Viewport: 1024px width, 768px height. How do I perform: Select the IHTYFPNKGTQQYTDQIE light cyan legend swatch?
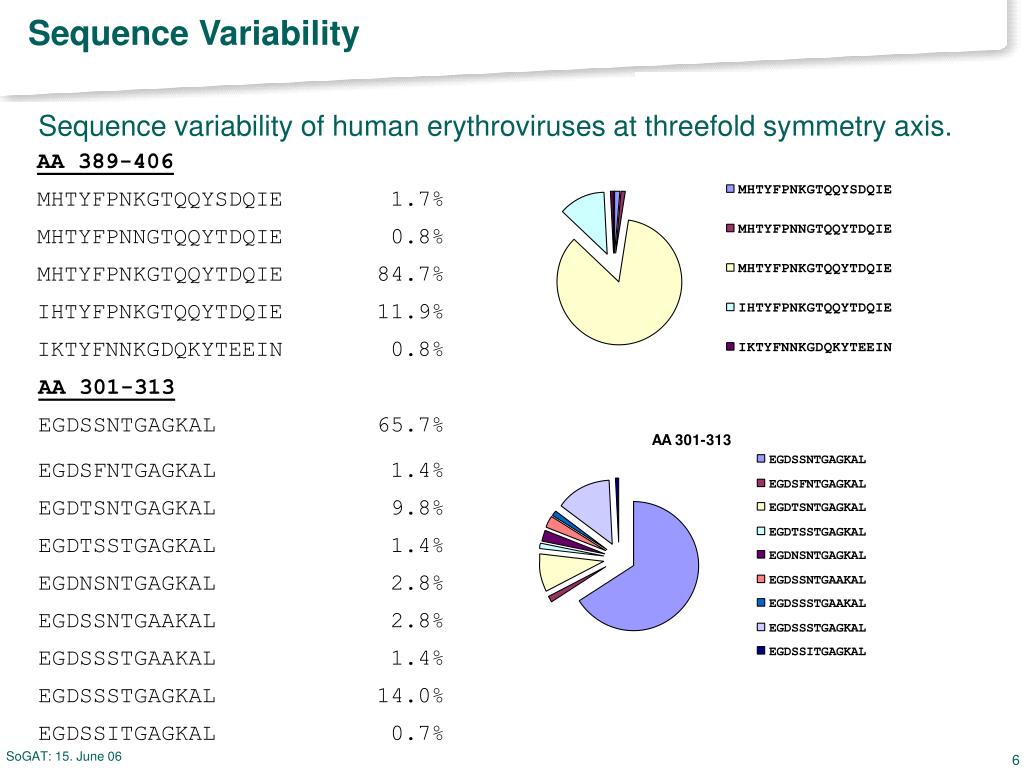[x=731, y=307]
